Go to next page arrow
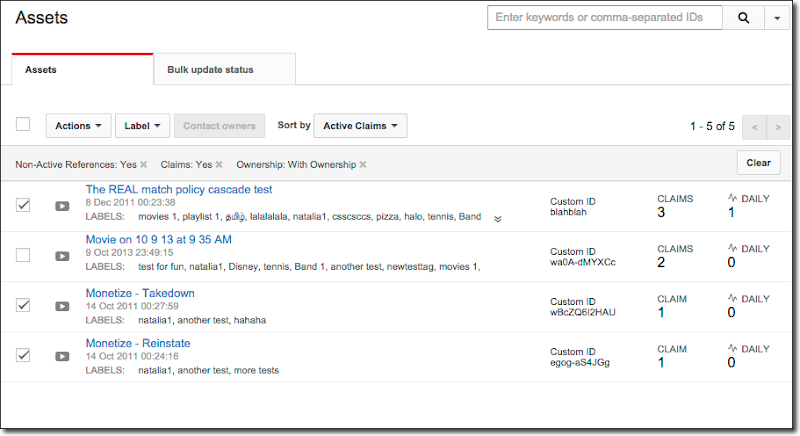 pos(777,127)
